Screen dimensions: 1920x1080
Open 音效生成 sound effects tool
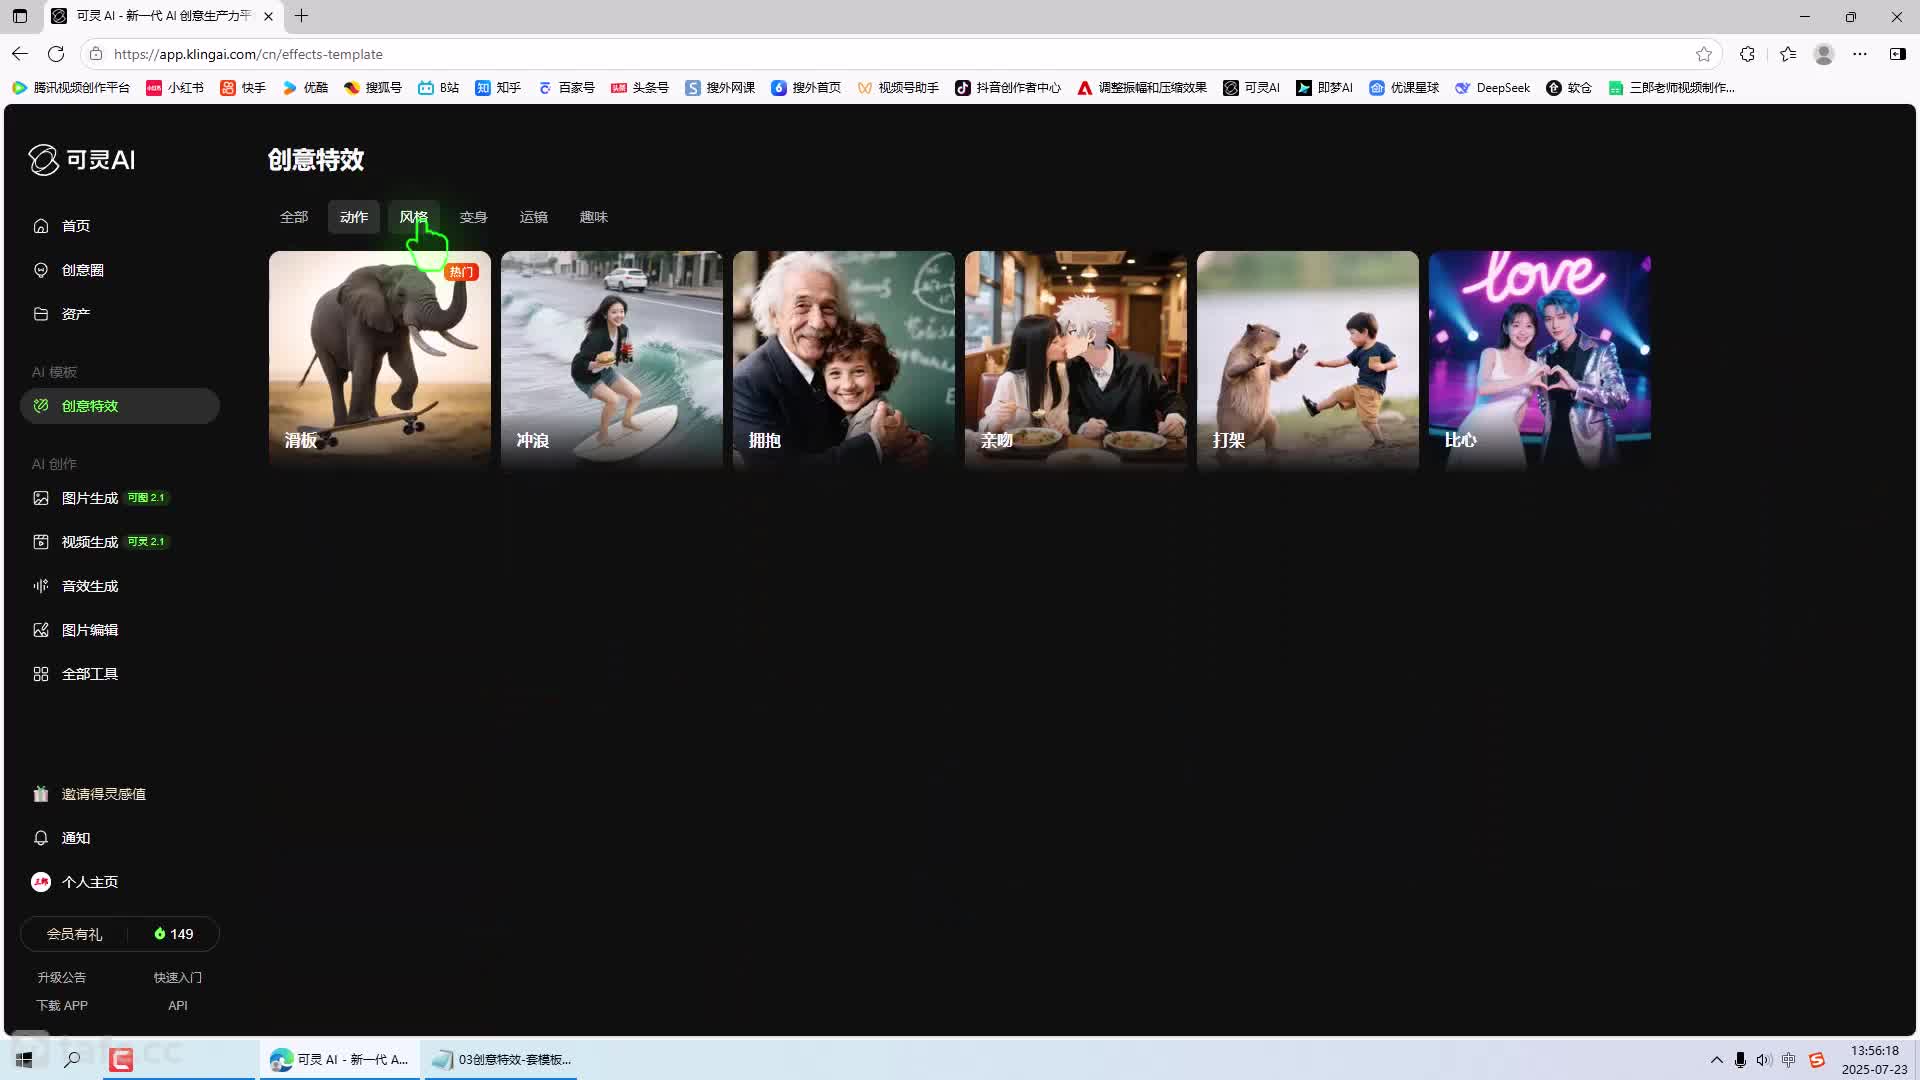[41, 586]
